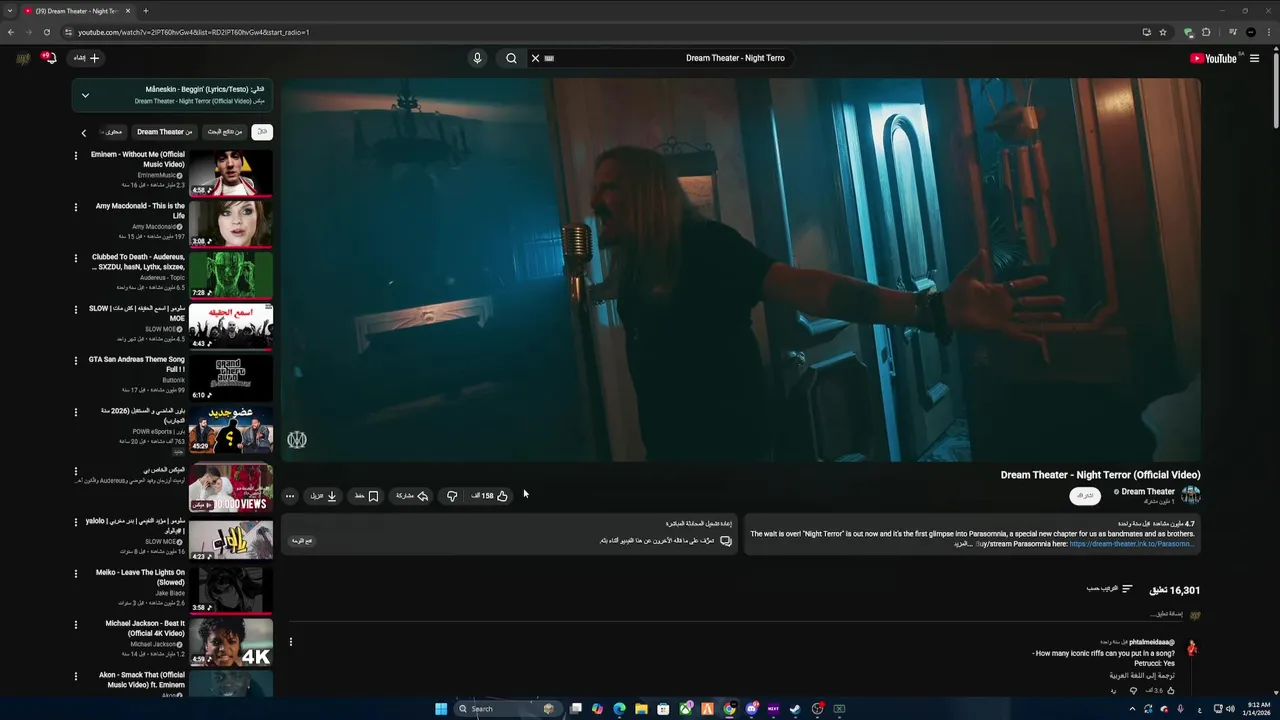Open the phtalmeidaaa commenter profile

pos(1152,642)
